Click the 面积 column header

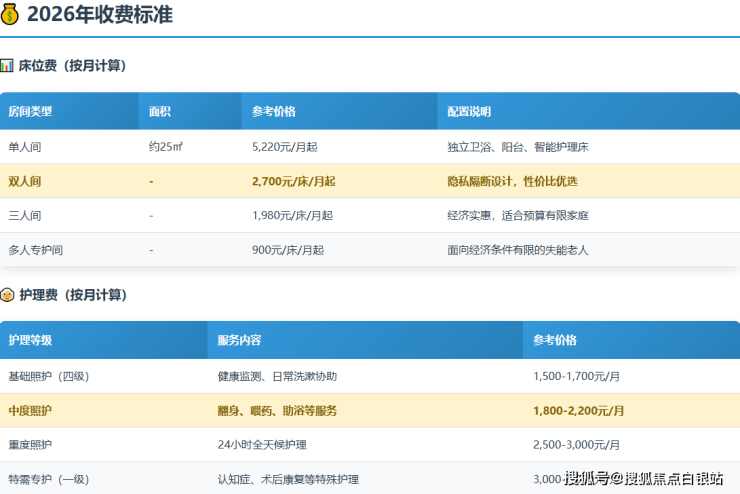coord(159,111)
